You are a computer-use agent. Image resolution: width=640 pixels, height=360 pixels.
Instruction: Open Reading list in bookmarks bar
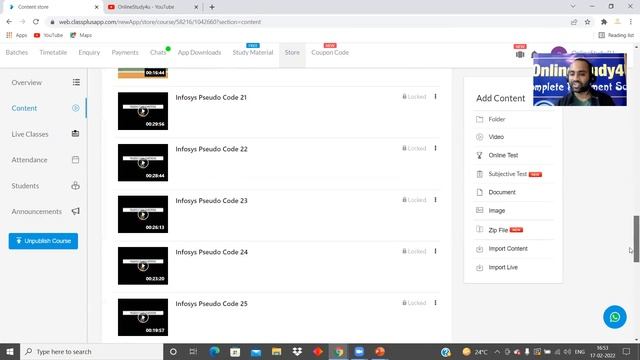[x=616, y=36]
